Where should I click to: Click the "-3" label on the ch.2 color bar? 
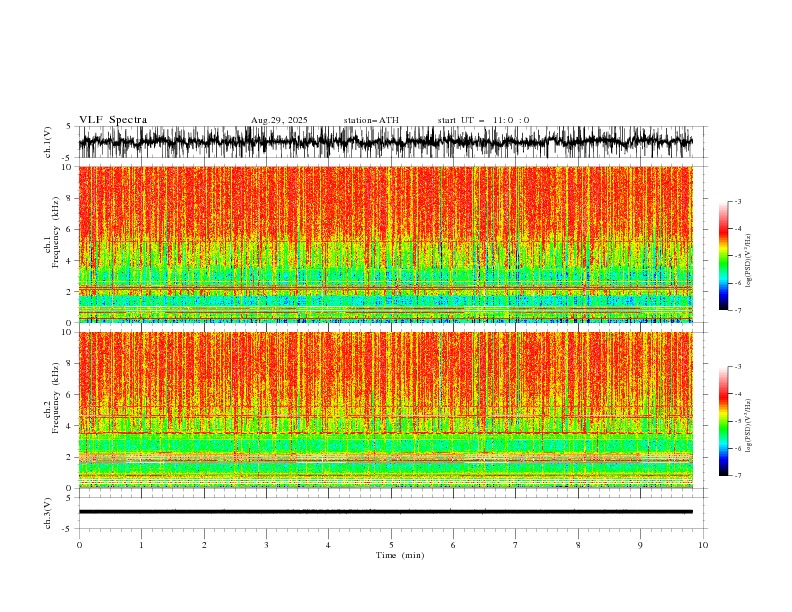[x=737, y=367]
